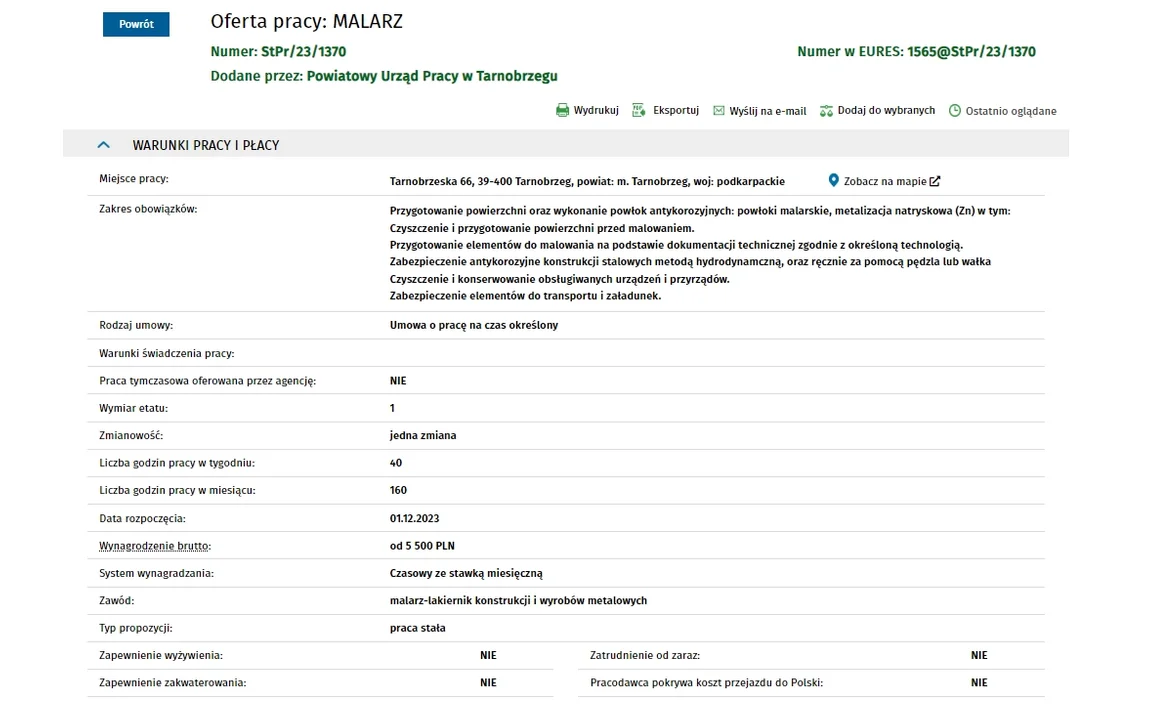Click NIE value for Zatrudnienie od zaraz
The width and height of the screenshot is (1157, 720).
tap(979, 655)
